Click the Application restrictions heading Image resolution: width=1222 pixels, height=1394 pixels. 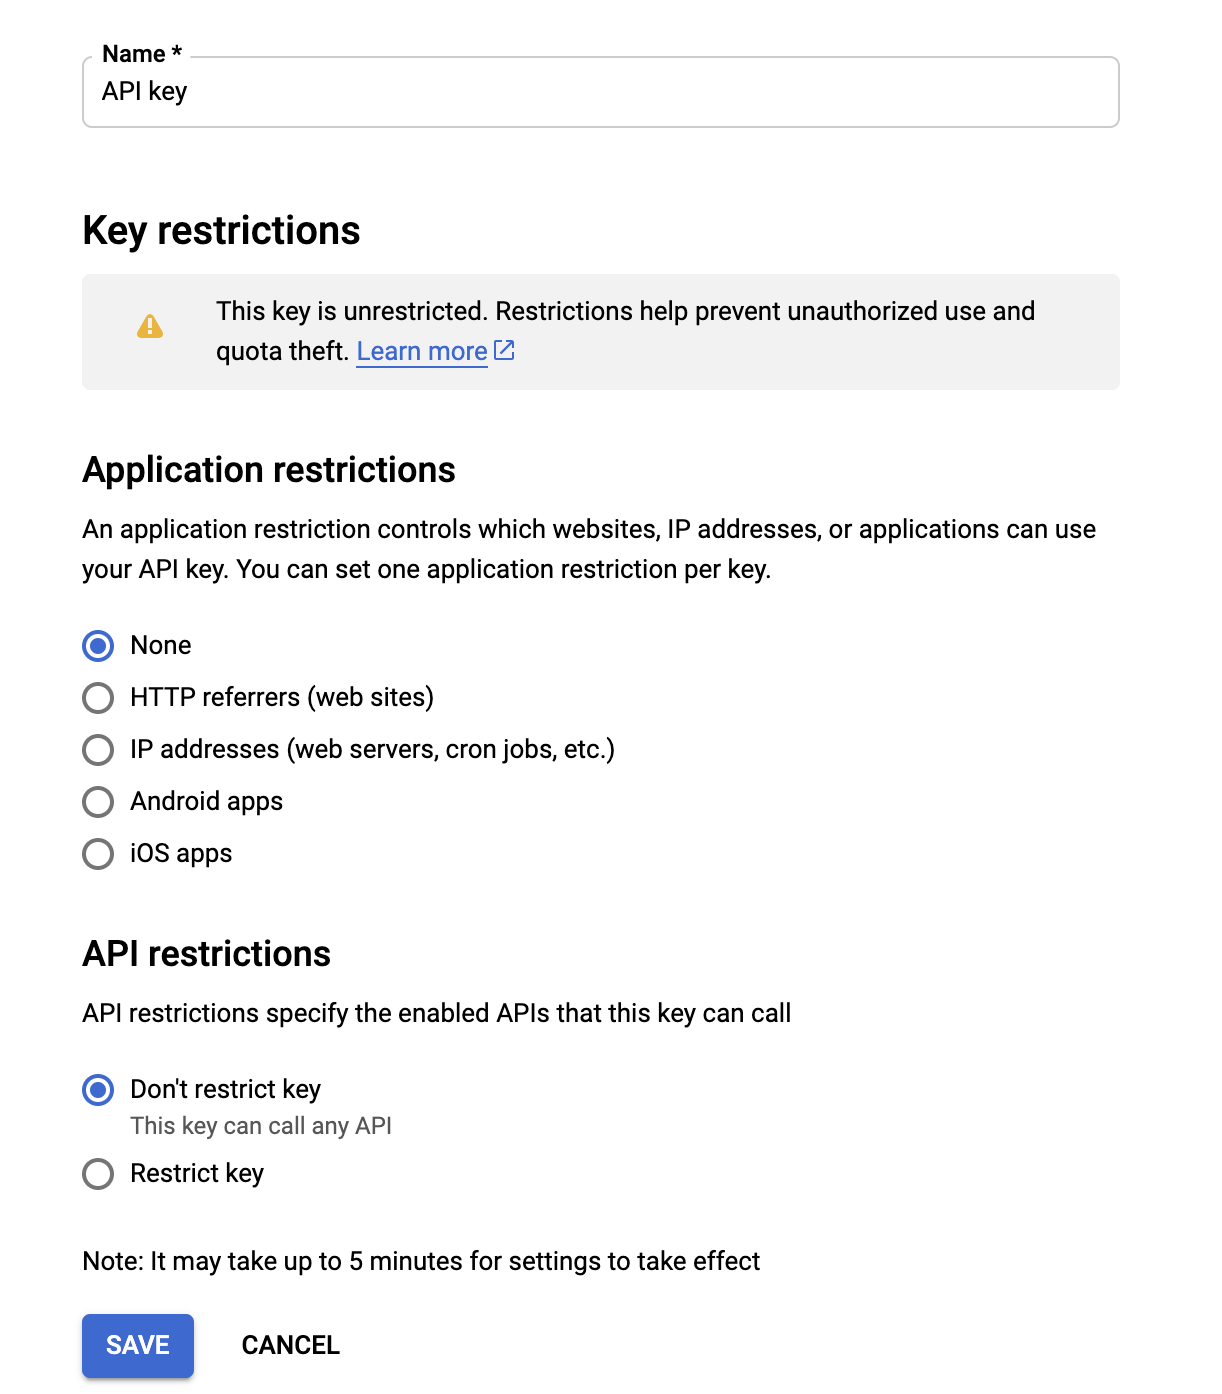tap(269, 469)
